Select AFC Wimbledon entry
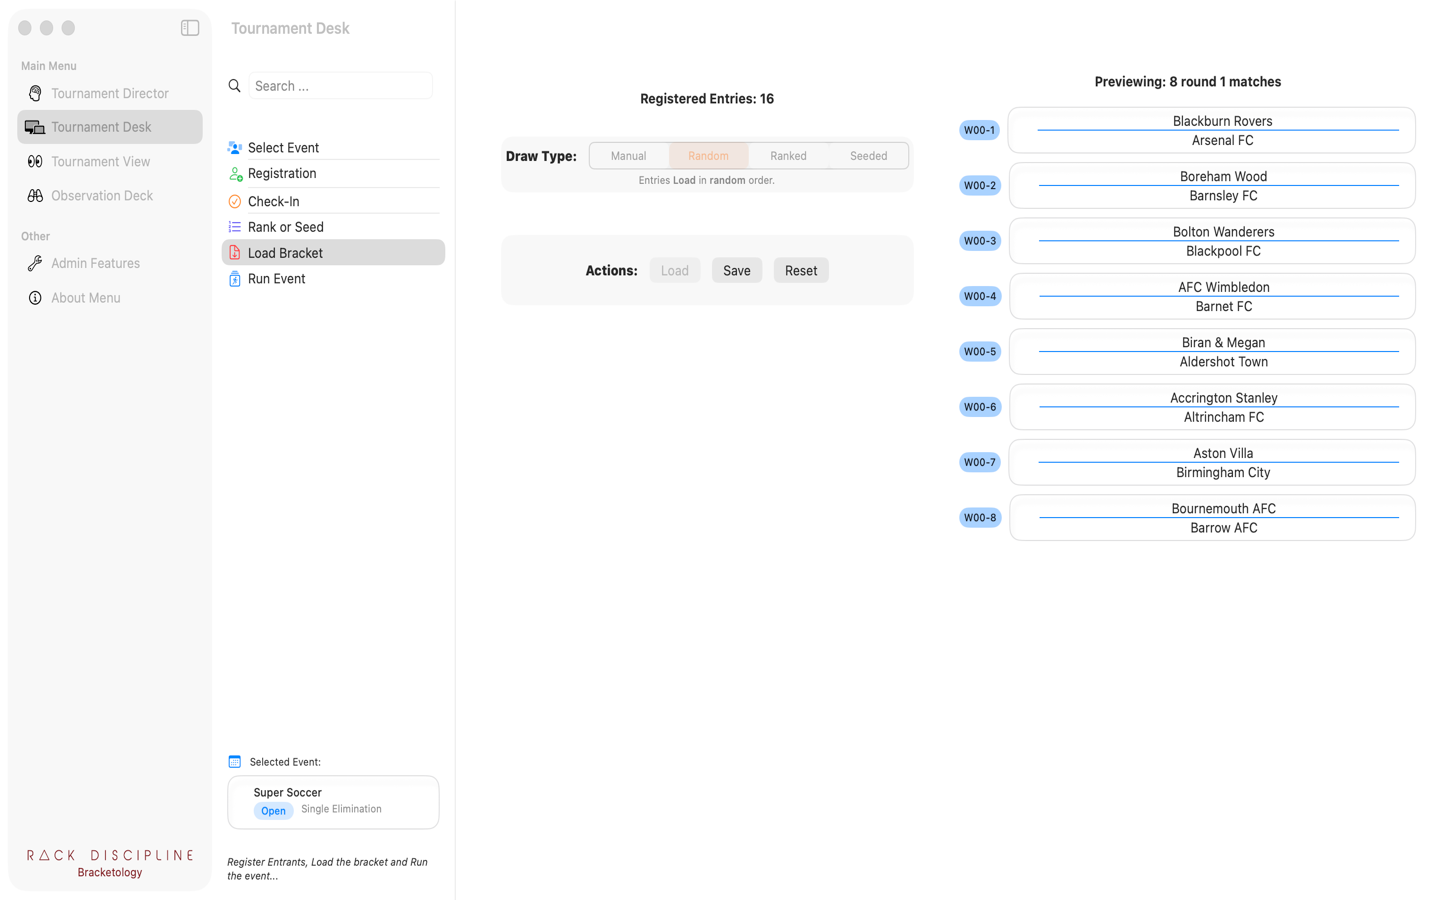 pos(1223,288)
